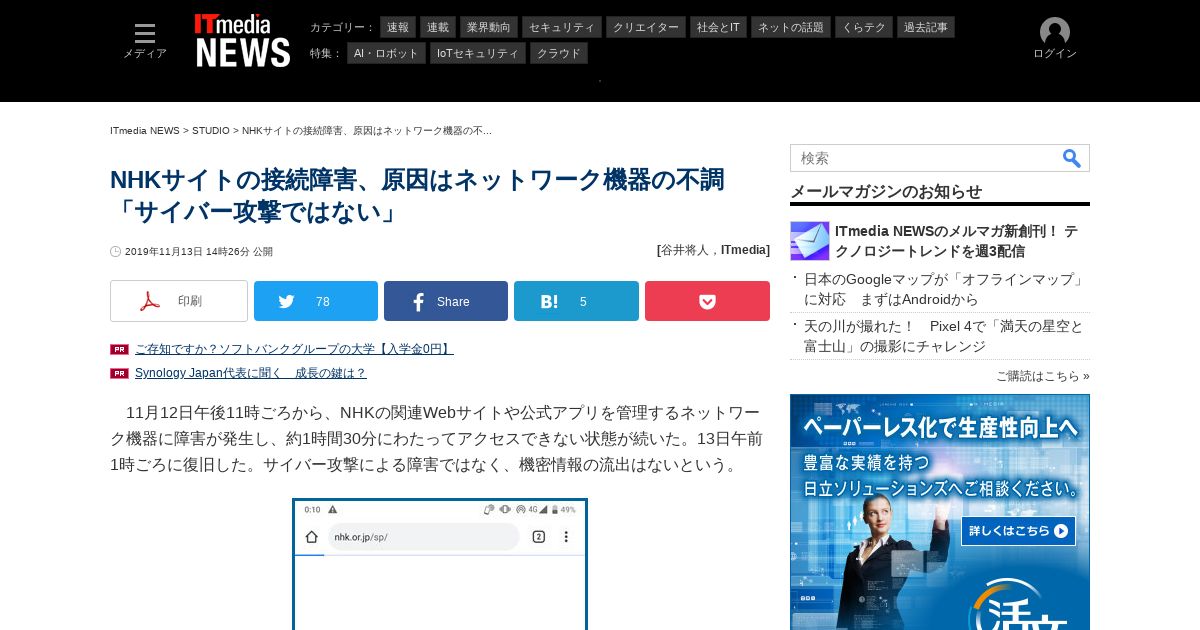Open the くらテク category
The height and width of the screenshot is (630, 1200).
[864, 27]
